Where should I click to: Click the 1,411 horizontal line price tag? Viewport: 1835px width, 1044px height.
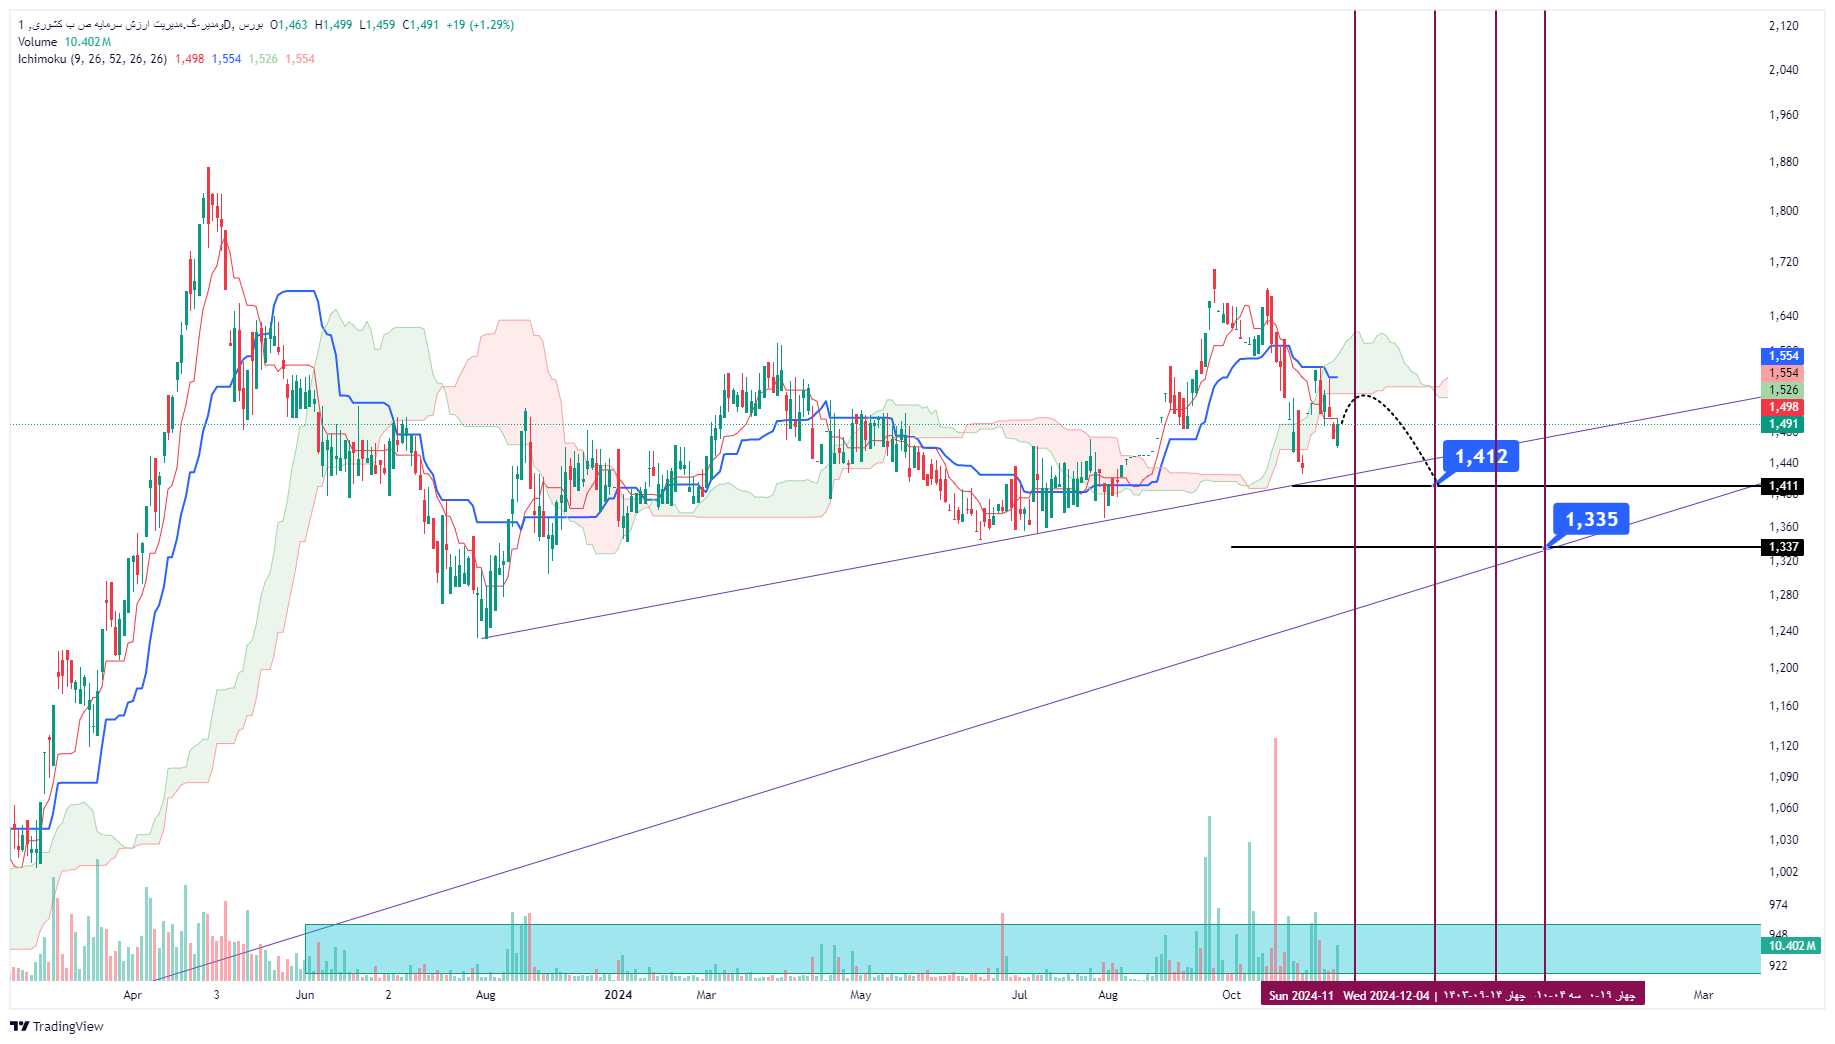click(x=1783, y=486)
